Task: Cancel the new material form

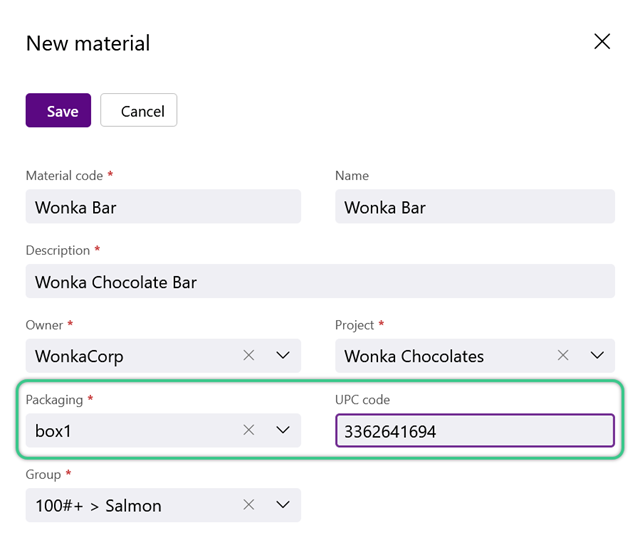Action: tap(139, 110)
